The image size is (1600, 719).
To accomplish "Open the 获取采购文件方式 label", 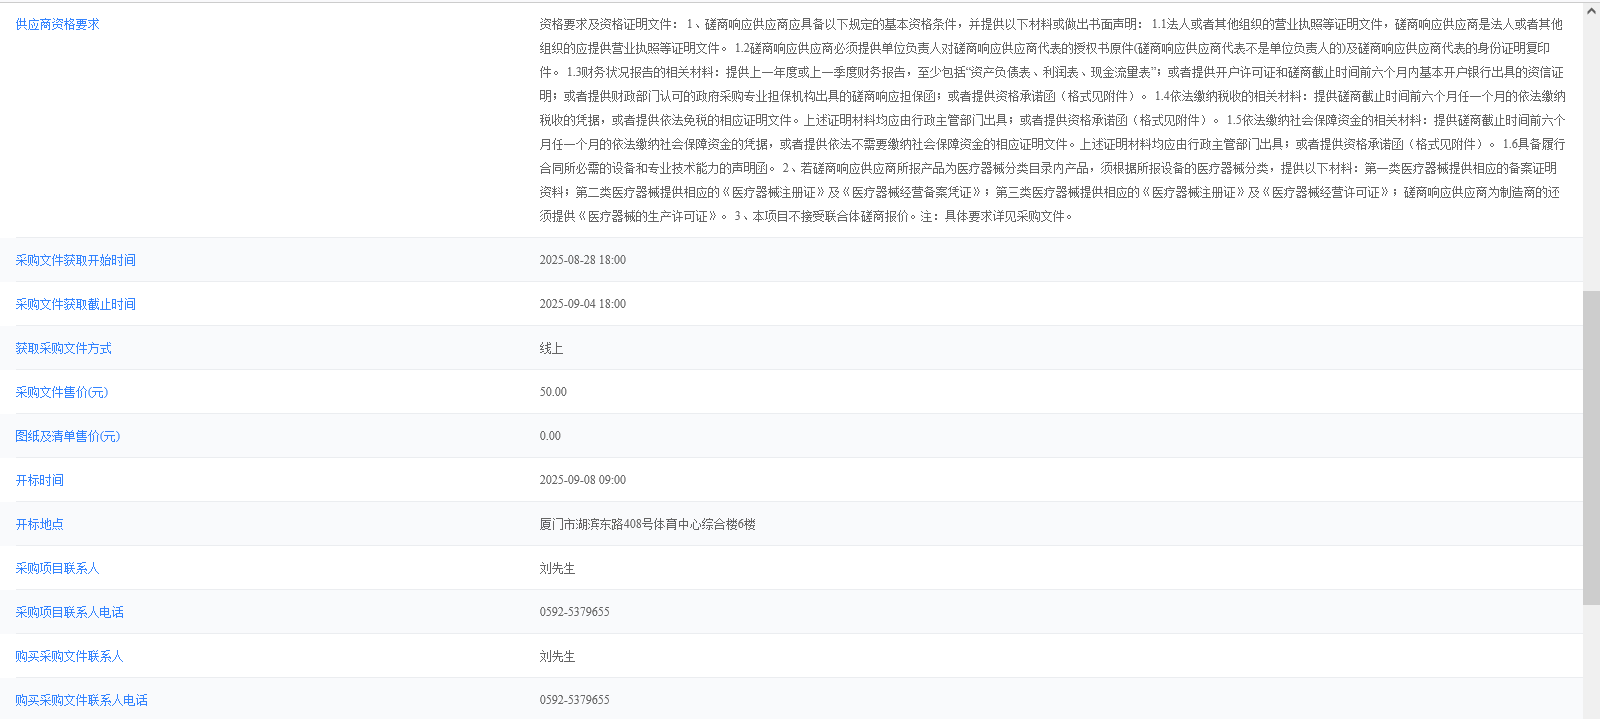I will [63, 348].
